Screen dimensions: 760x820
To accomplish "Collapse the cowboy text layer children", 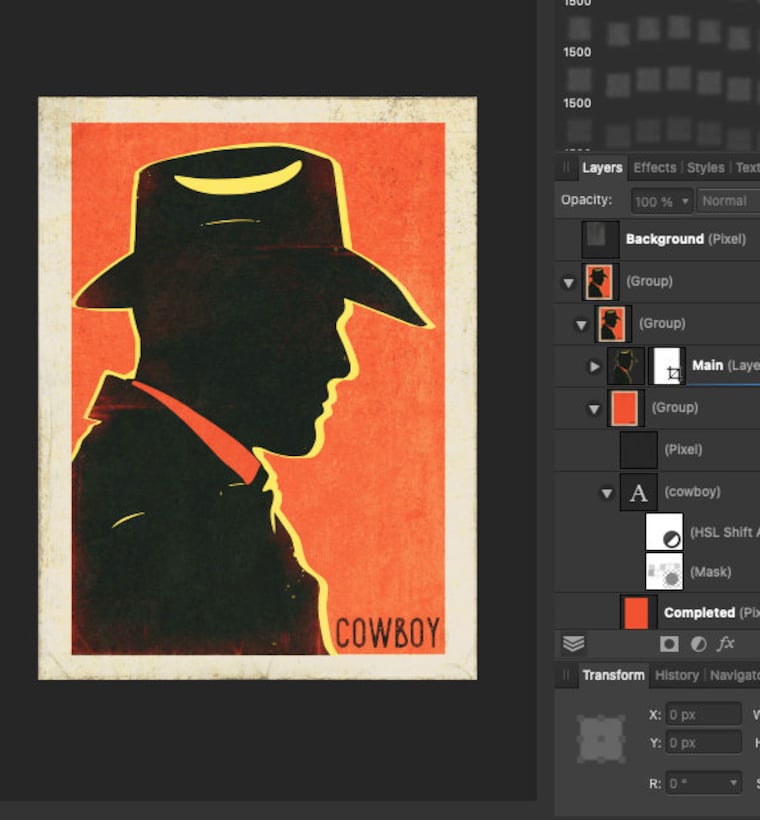I will 607,493.
